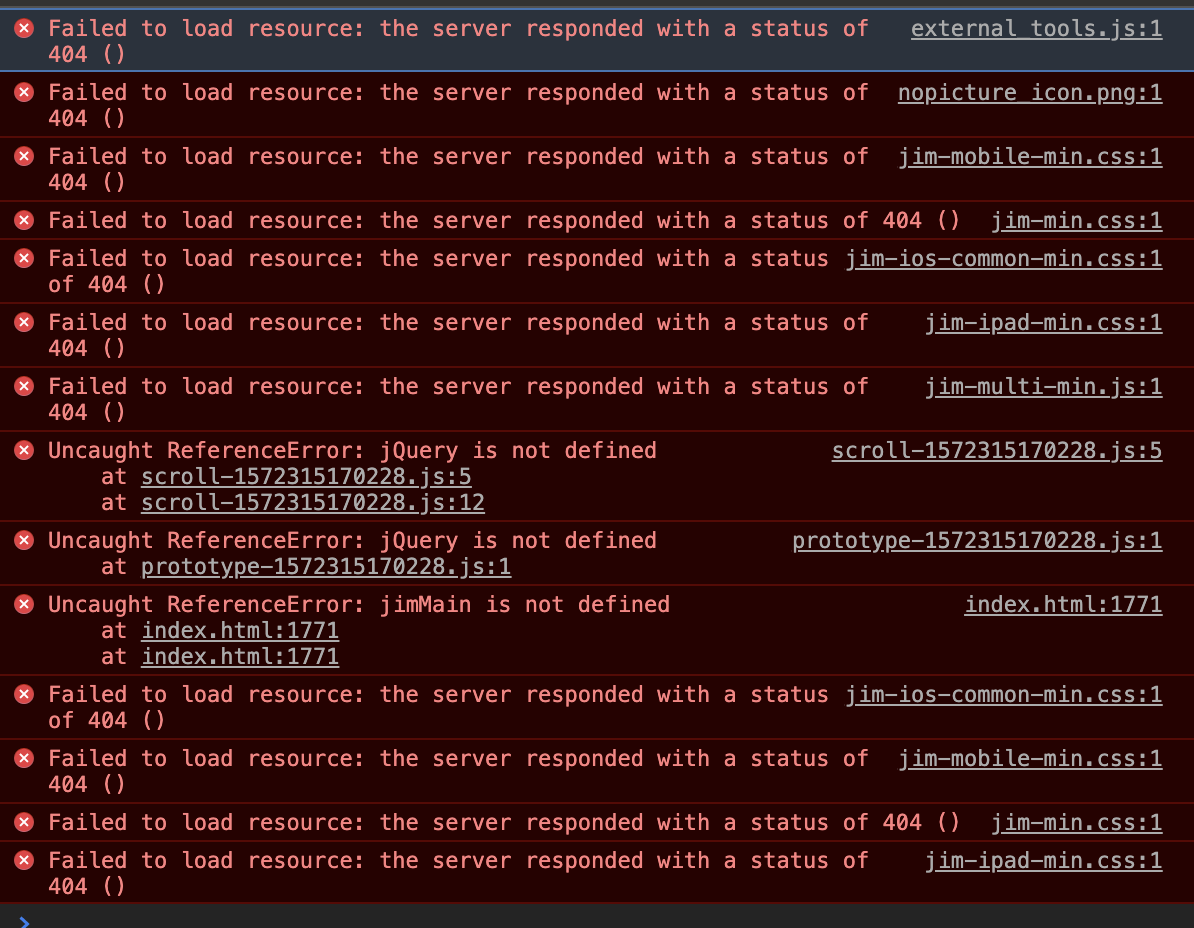Image resolution: width=1194 pixels, height=928 pixels.
Task: Open the nopicture_icon.png:1 source link
Action: [1029, 93]
